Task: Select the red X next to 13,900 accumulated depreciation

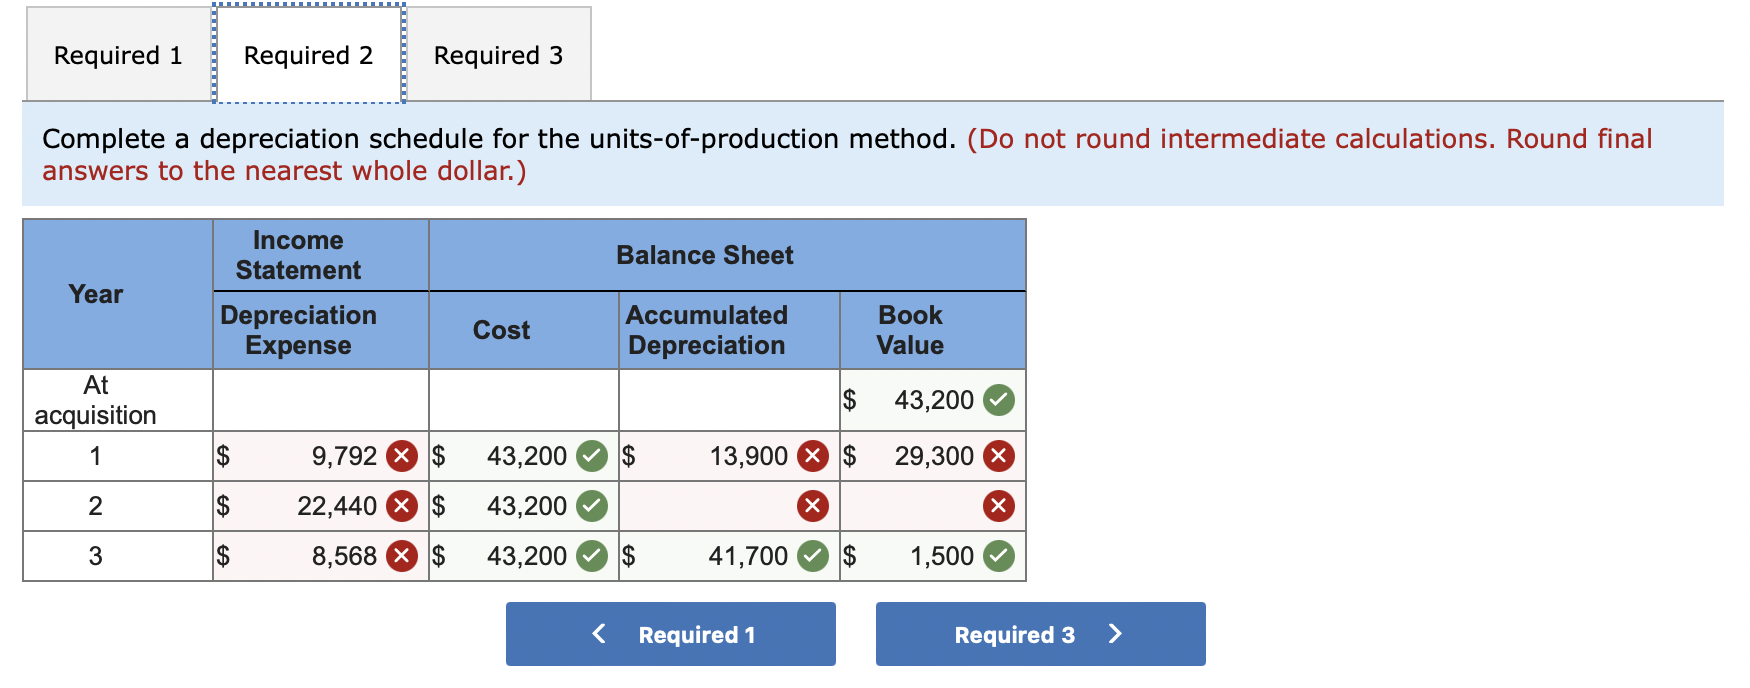Action: click(x=810, y=456)
